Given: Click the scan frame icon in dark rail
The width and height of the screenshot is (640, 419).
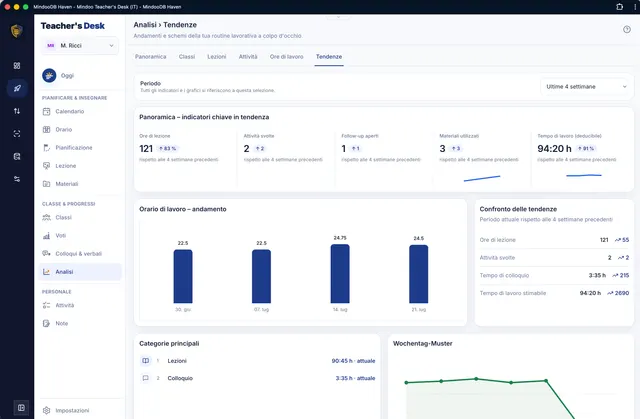Looking at the screenshot, I should [x=17, y=134].
